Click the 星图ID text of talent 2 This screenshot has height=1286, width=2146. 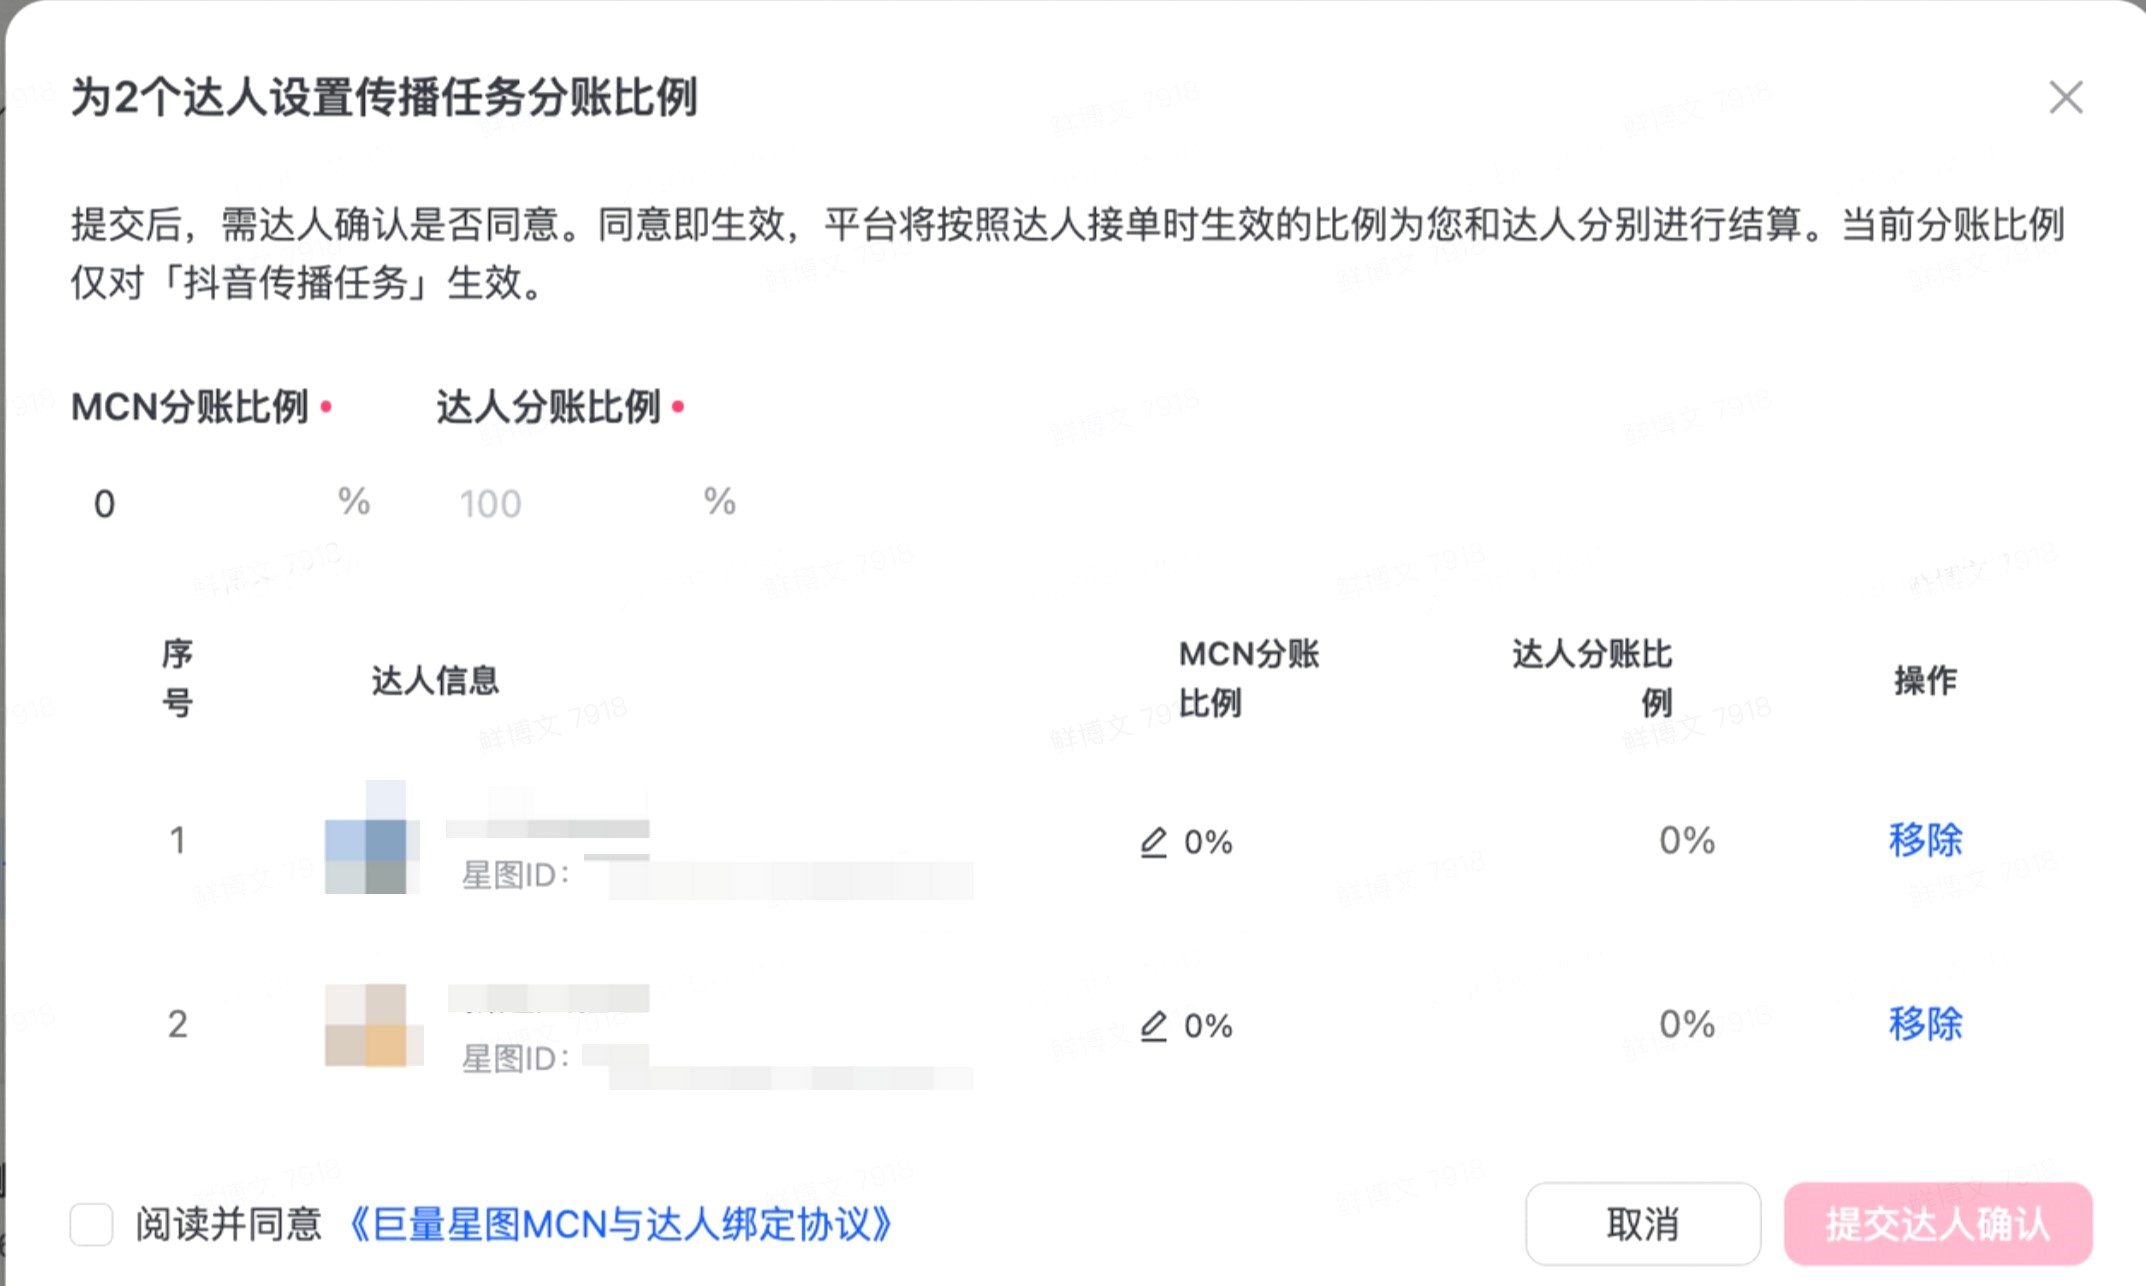[515, 1058]
